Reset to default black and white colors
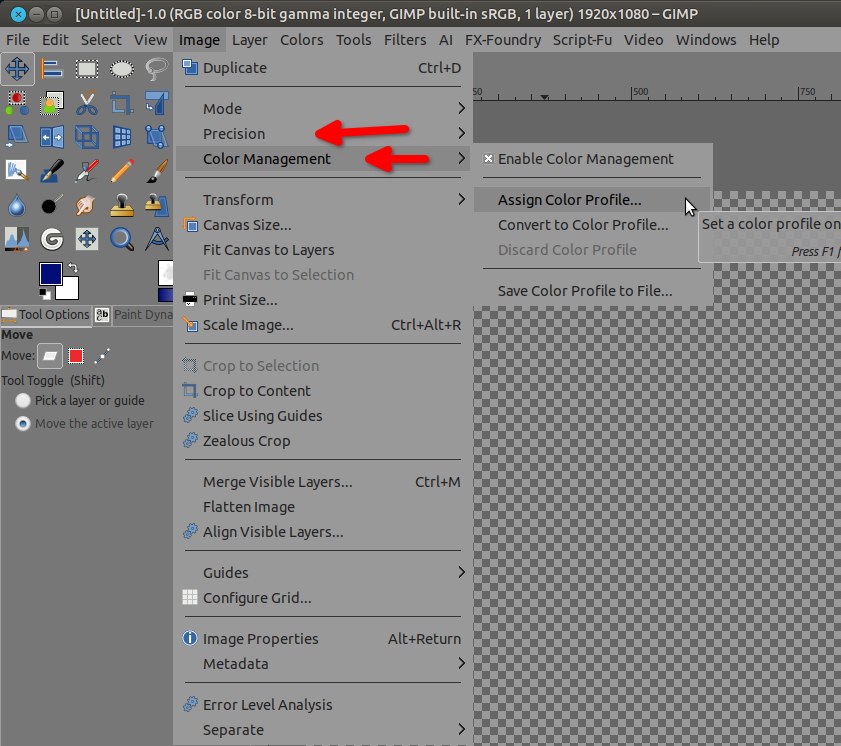 45,293
